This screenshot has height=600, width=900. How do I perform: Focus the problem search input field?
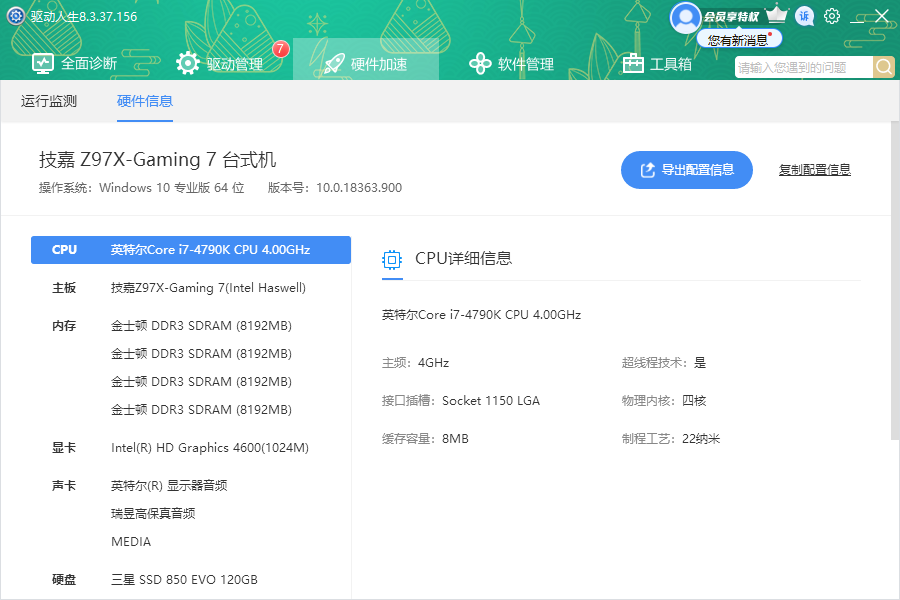804,67
